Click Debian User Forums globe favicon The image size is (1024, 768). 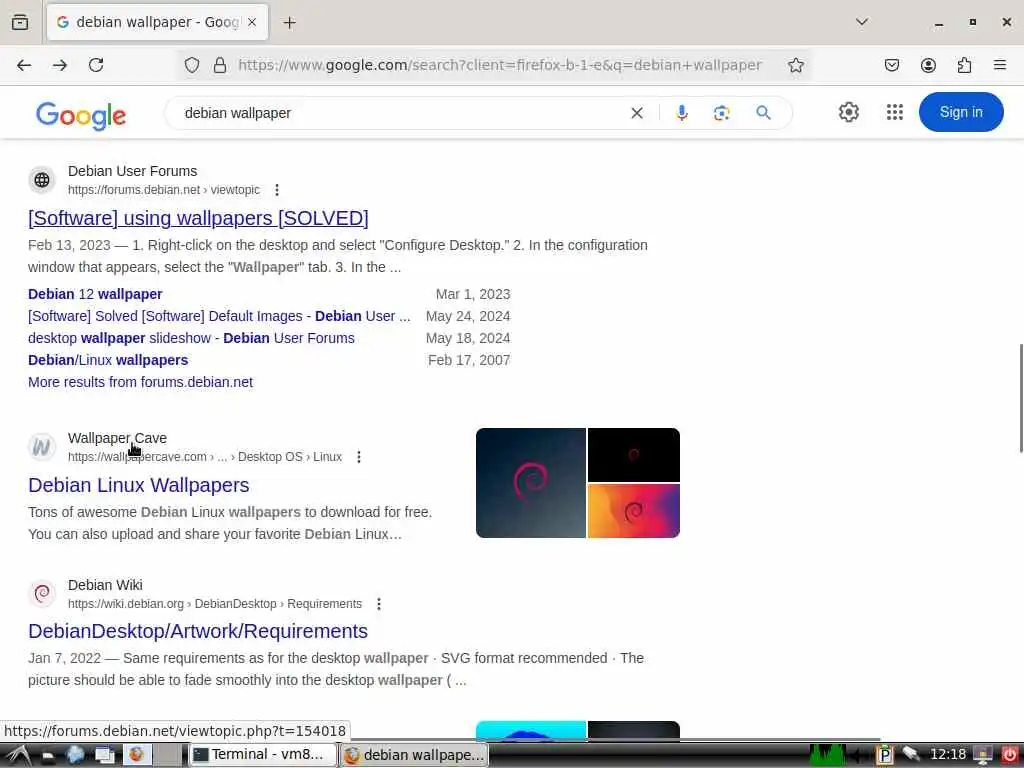pyautogui.click(x=42, y=180)
